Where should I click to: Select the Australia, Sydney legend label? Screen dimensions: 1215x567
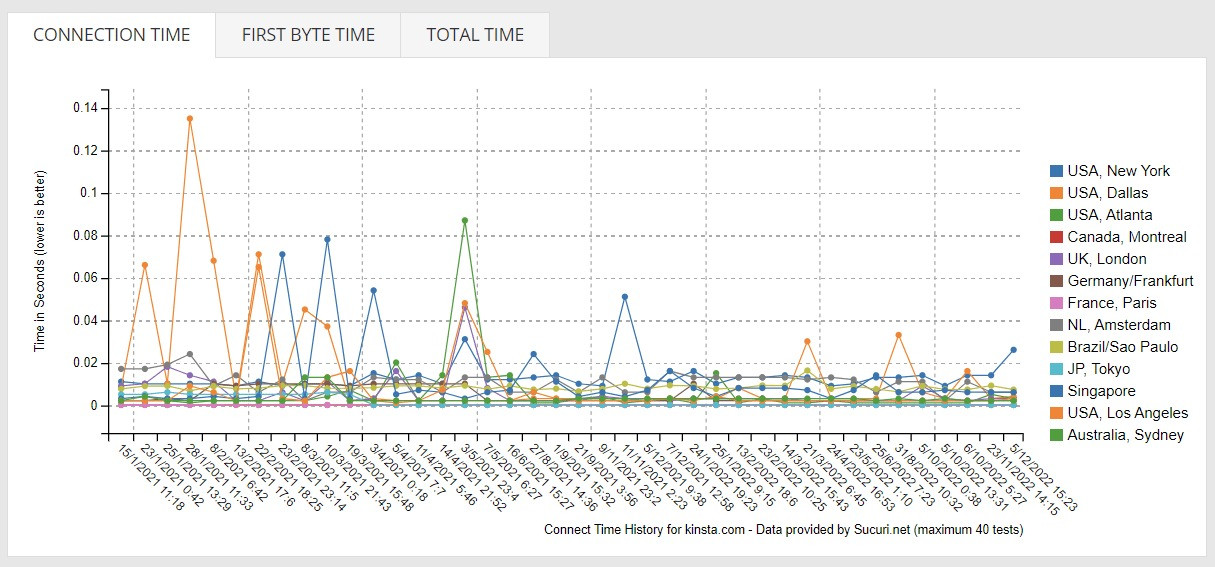[x=1126, y=435]
